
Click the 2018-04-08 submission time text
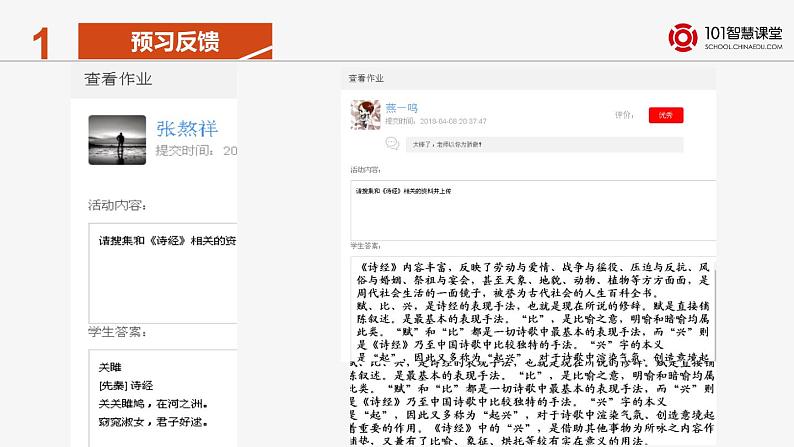click(x=453, y=121)
